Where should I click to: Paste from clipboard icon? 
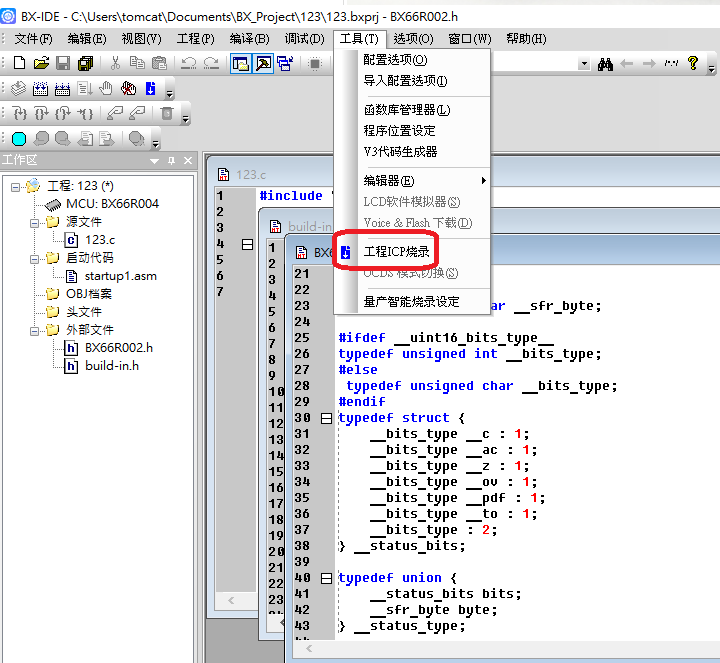point(159,63)
